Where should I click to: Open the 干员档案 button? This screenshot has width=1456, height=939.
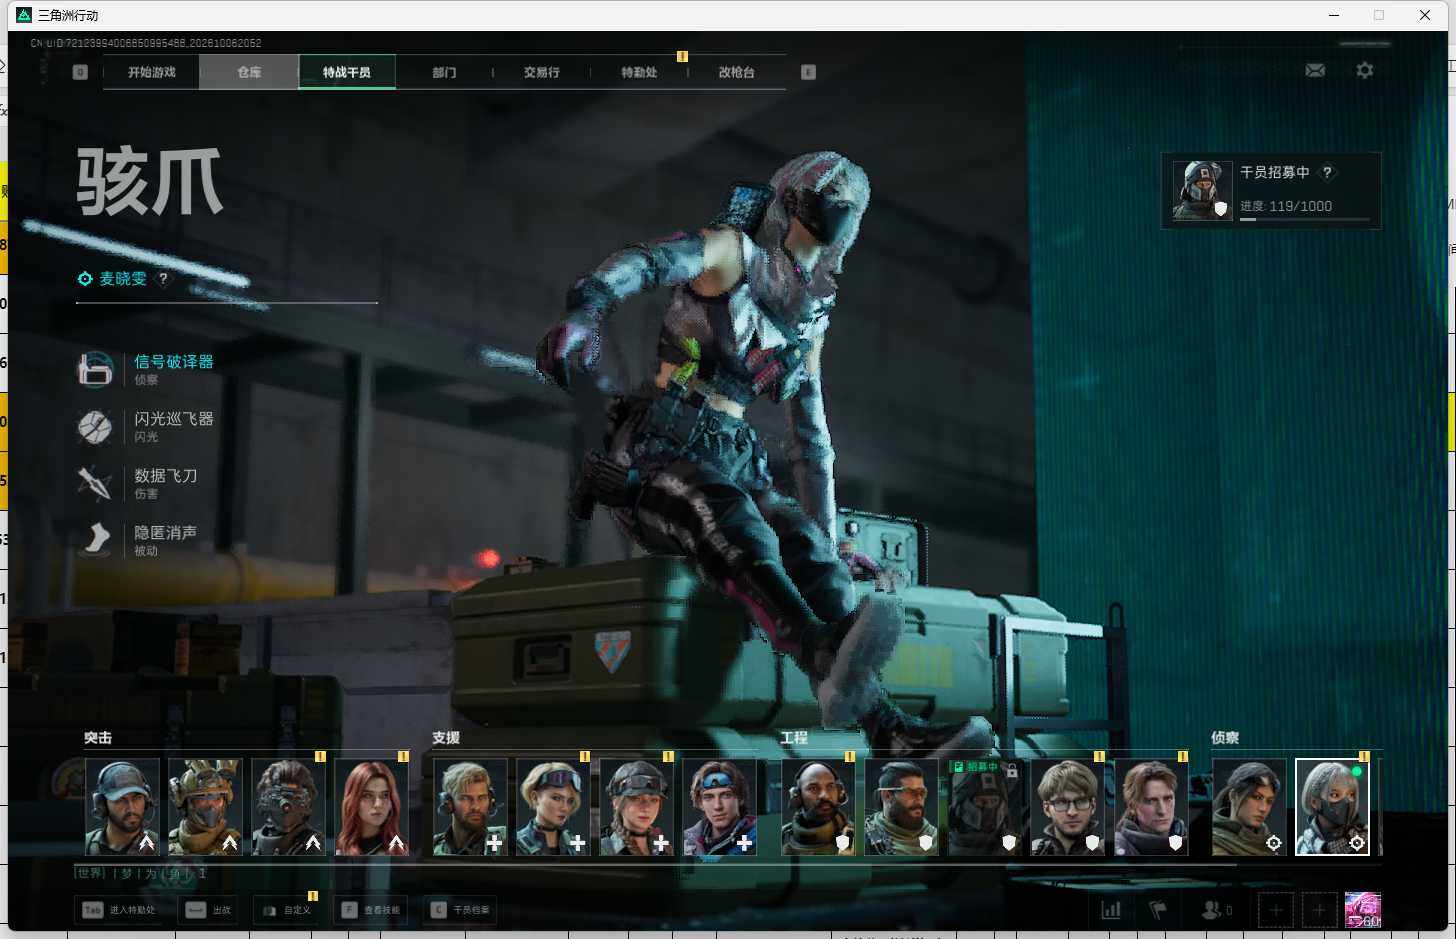coord(460,910)
